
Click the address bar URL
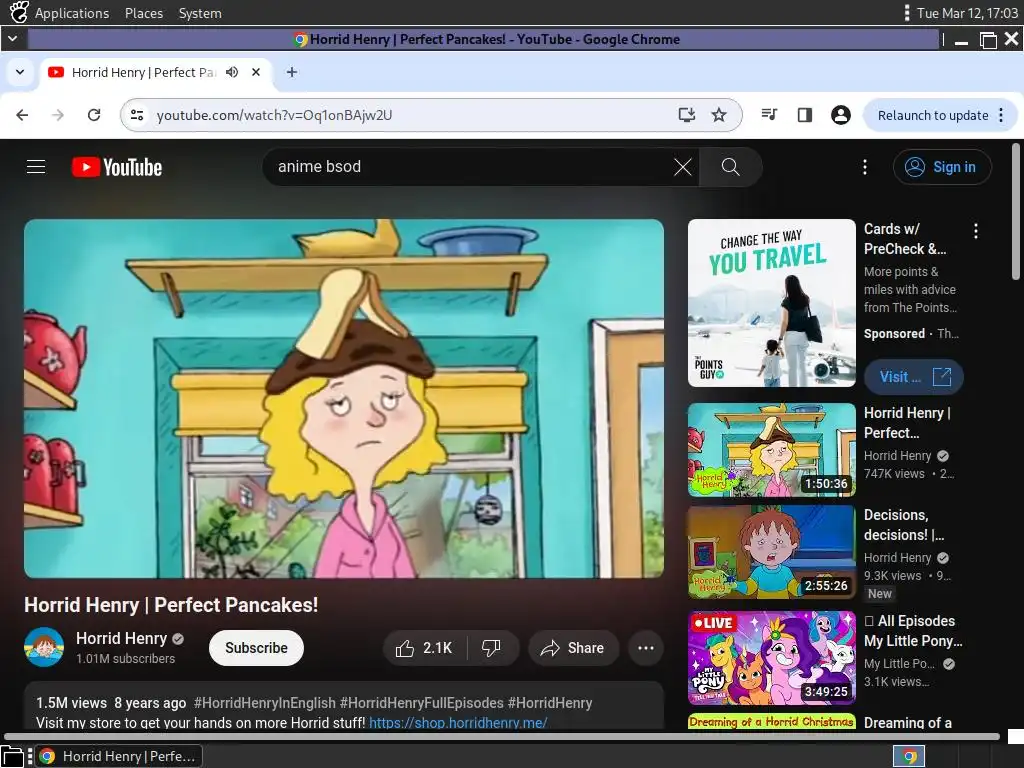[x=274, y=115]
